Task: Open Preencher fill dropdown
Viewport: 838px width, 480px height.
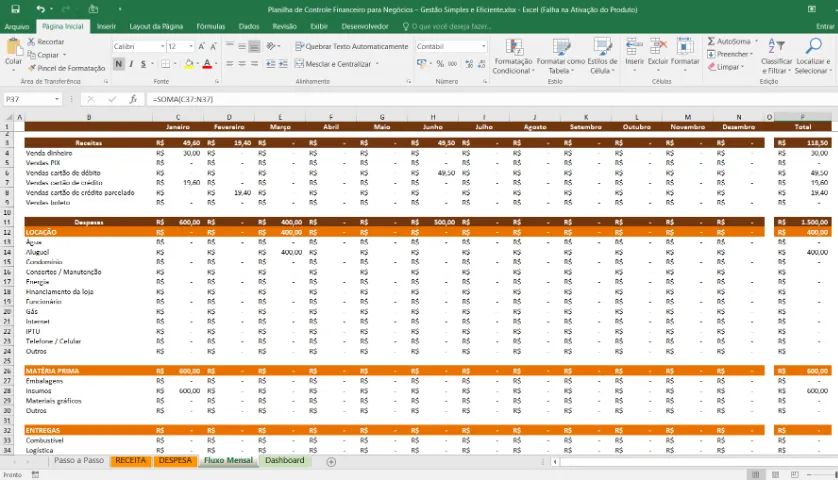Action: [730, 54]
